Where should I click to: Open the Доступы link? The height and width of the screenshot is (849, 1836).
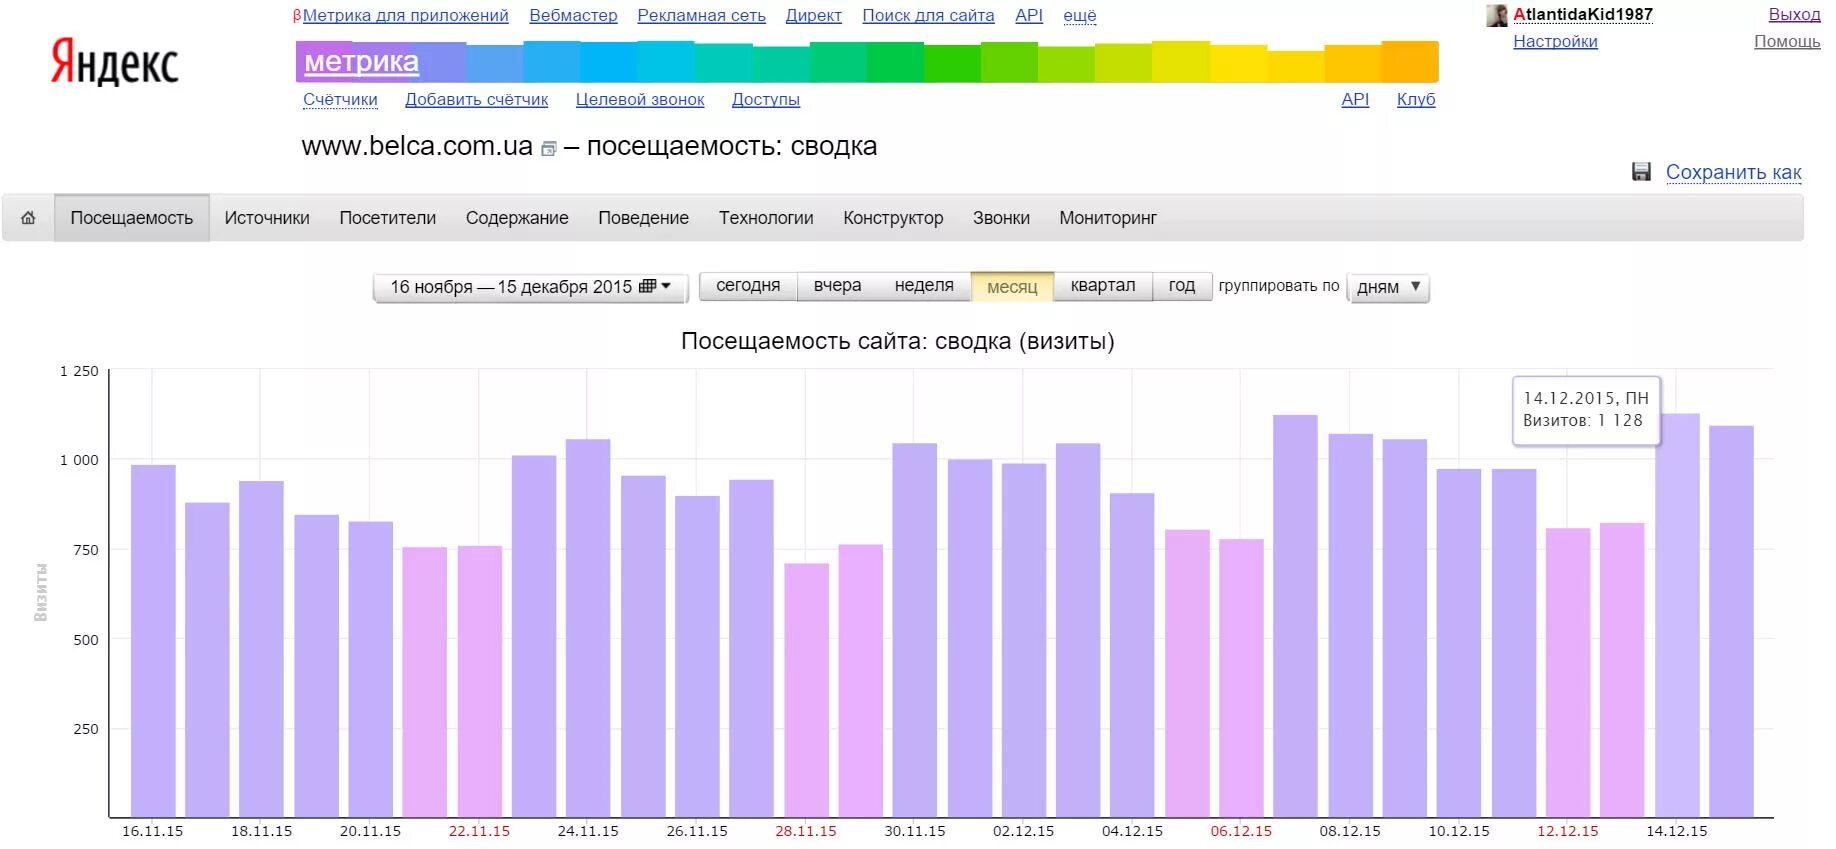[766, 100]
